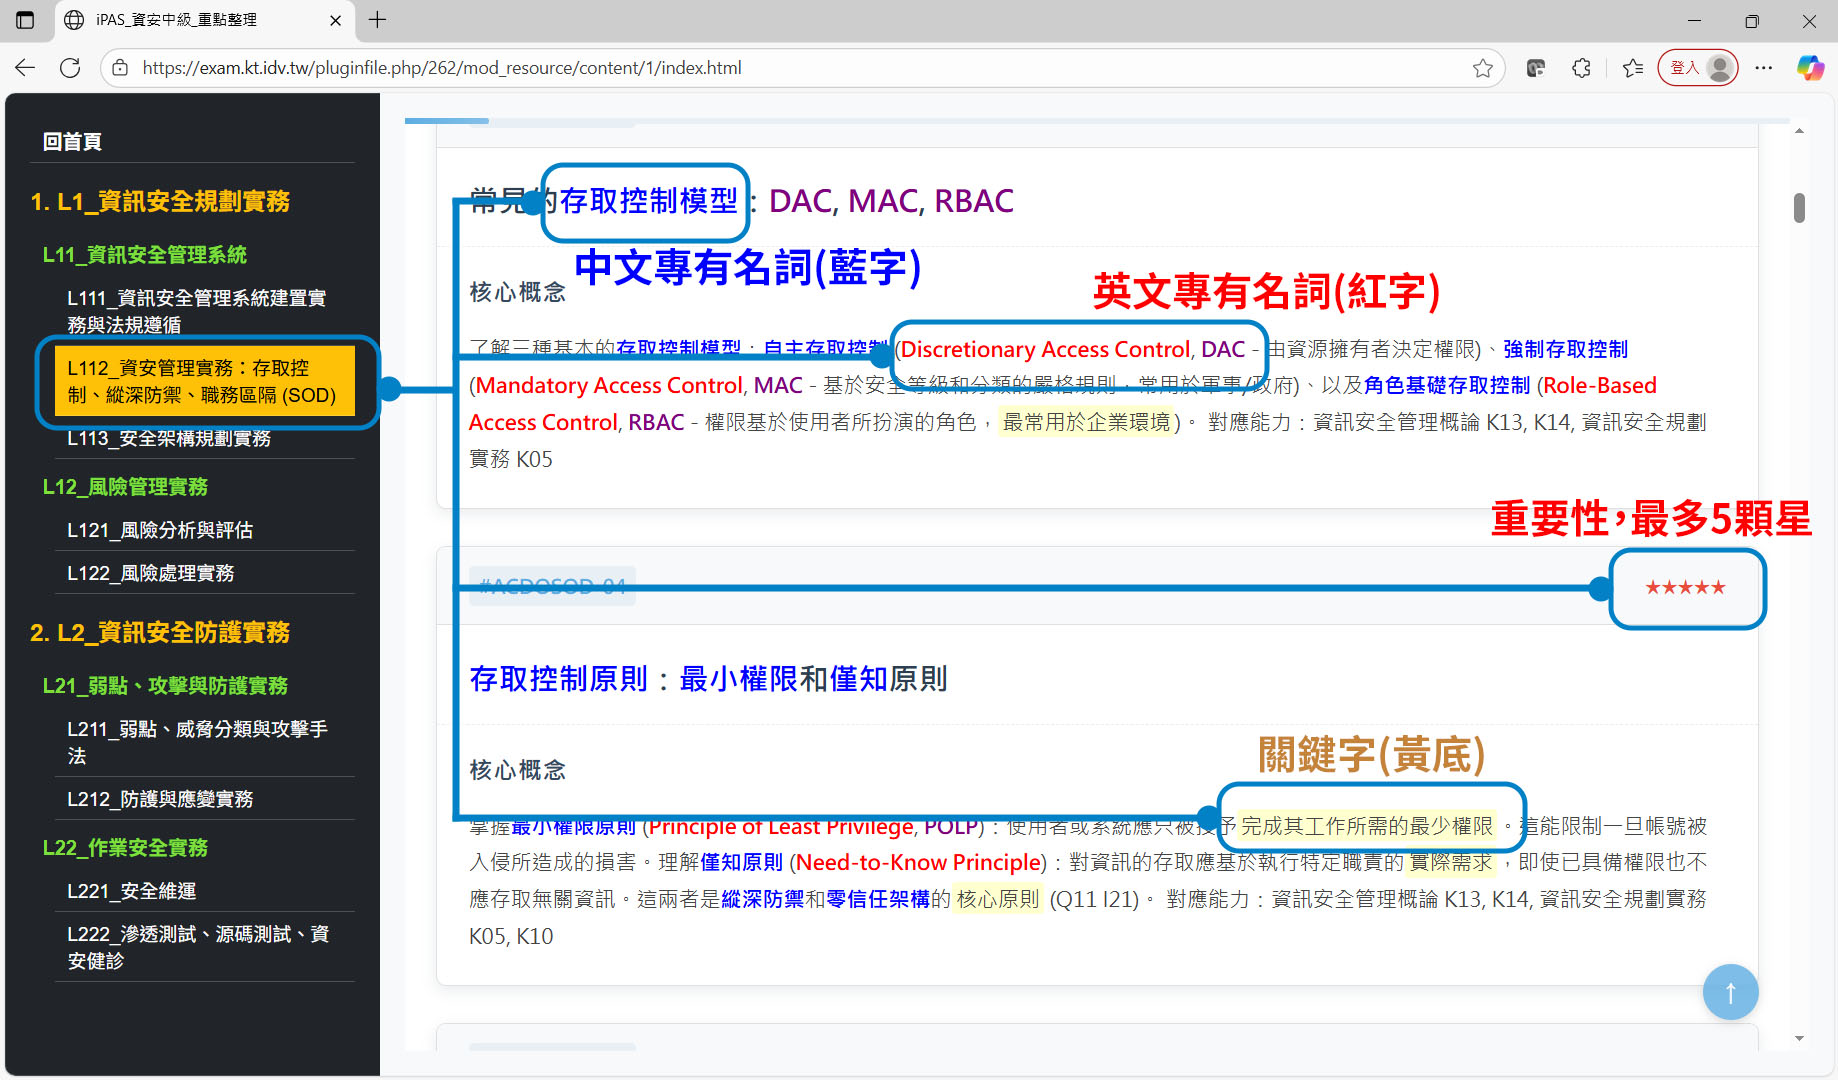Click the scroll-to-top arrow button

[1730, 992]
